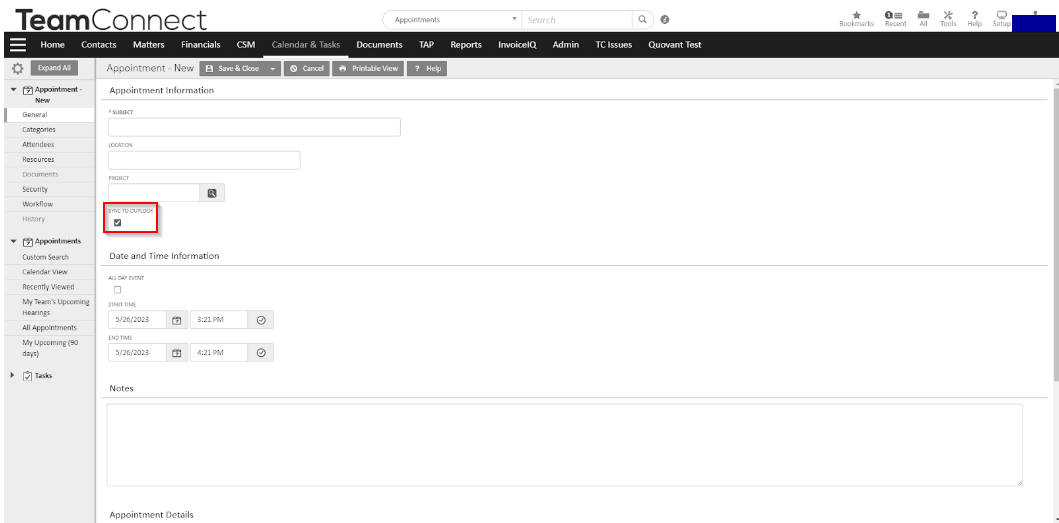1059x523 pixels.
Task: Open the Appointments search scope dropdown
Action: (x=453, y=20)
